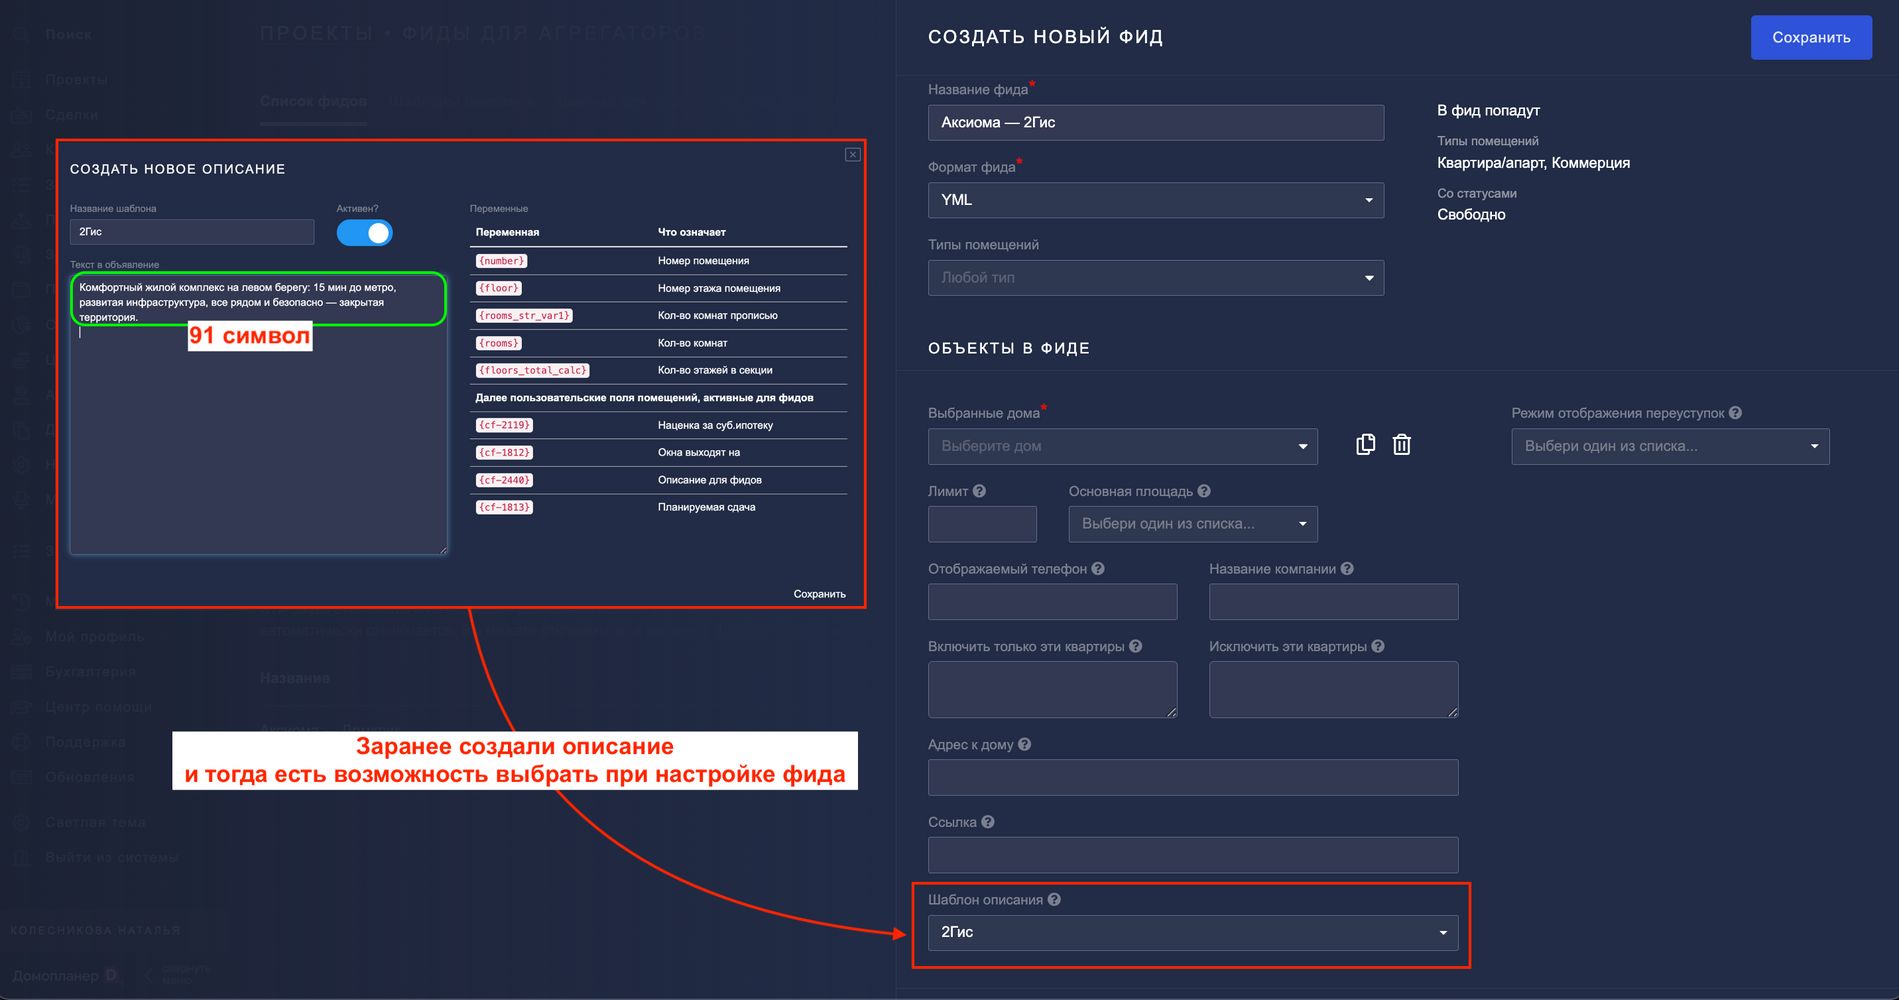
Task: Click Выйти из системы in the sidebar
Action: [x=112, y=857]
